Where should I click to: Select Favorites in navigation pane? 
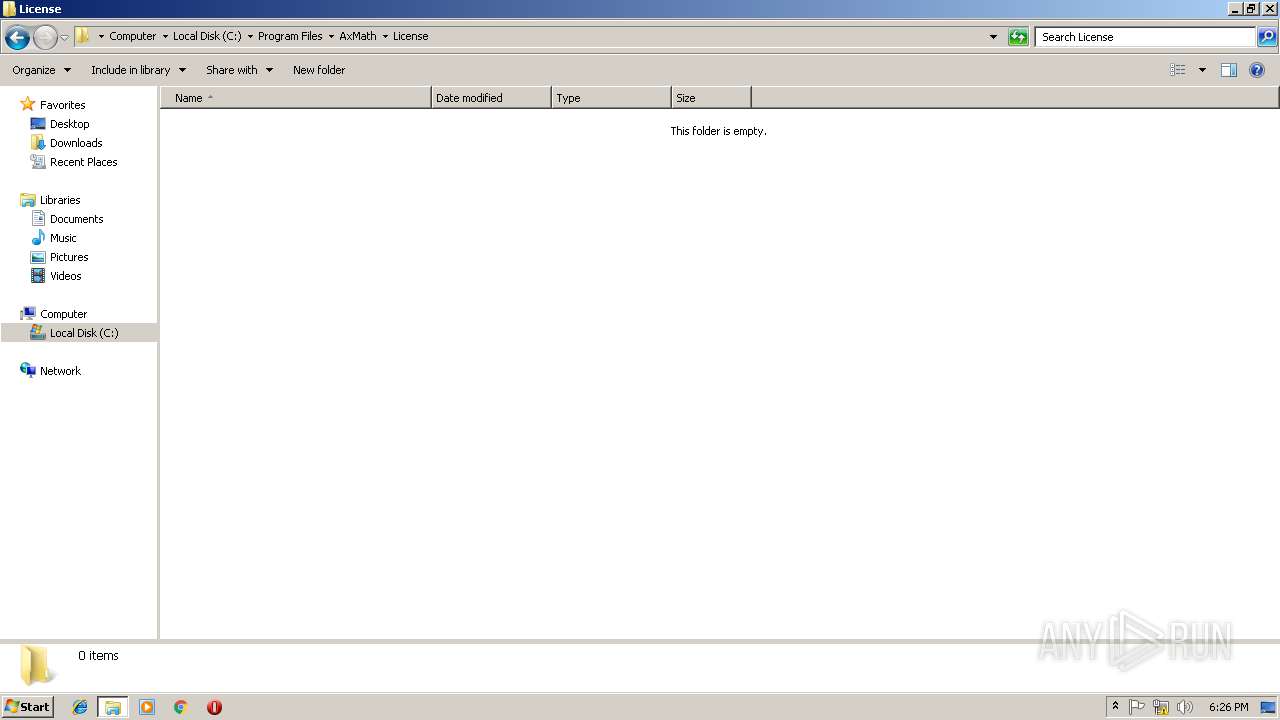[62, 105]
